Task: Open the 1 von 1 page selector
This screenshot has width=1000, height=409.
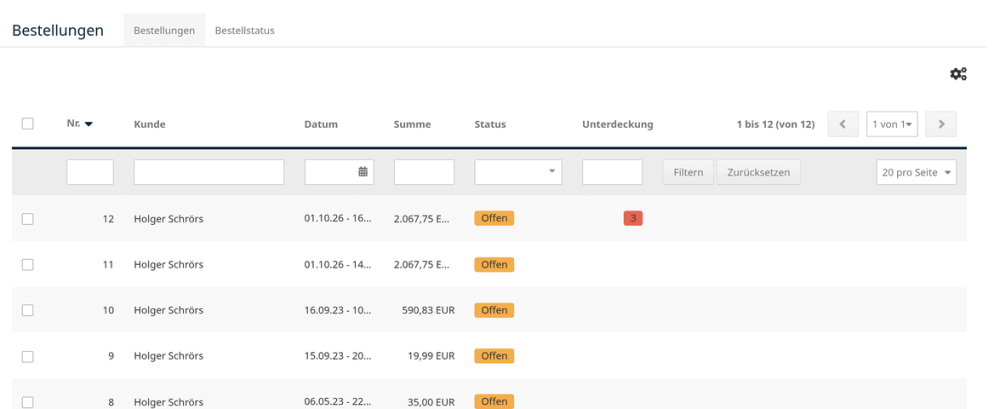Action: tap(892, 124)
